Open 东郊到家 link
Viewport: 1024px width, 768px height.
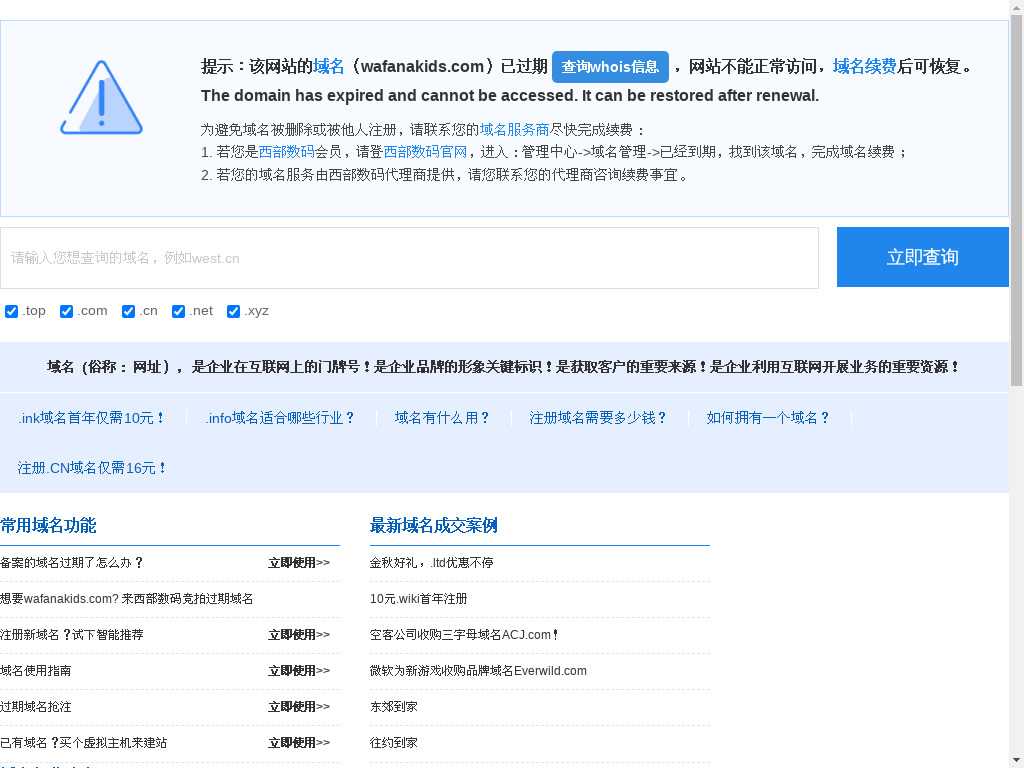[x=393, y=706]
